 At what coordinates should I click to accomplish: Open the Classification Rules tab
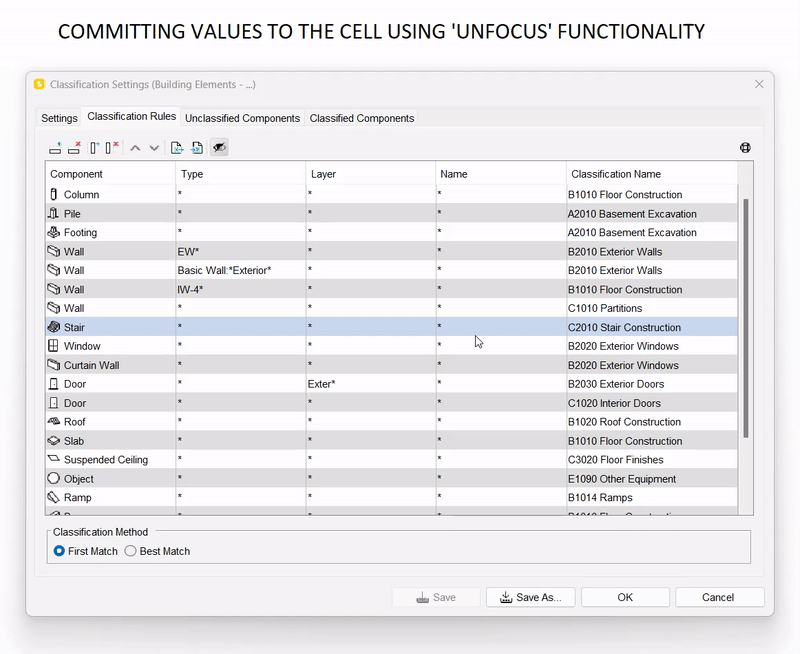pos(132,116)
